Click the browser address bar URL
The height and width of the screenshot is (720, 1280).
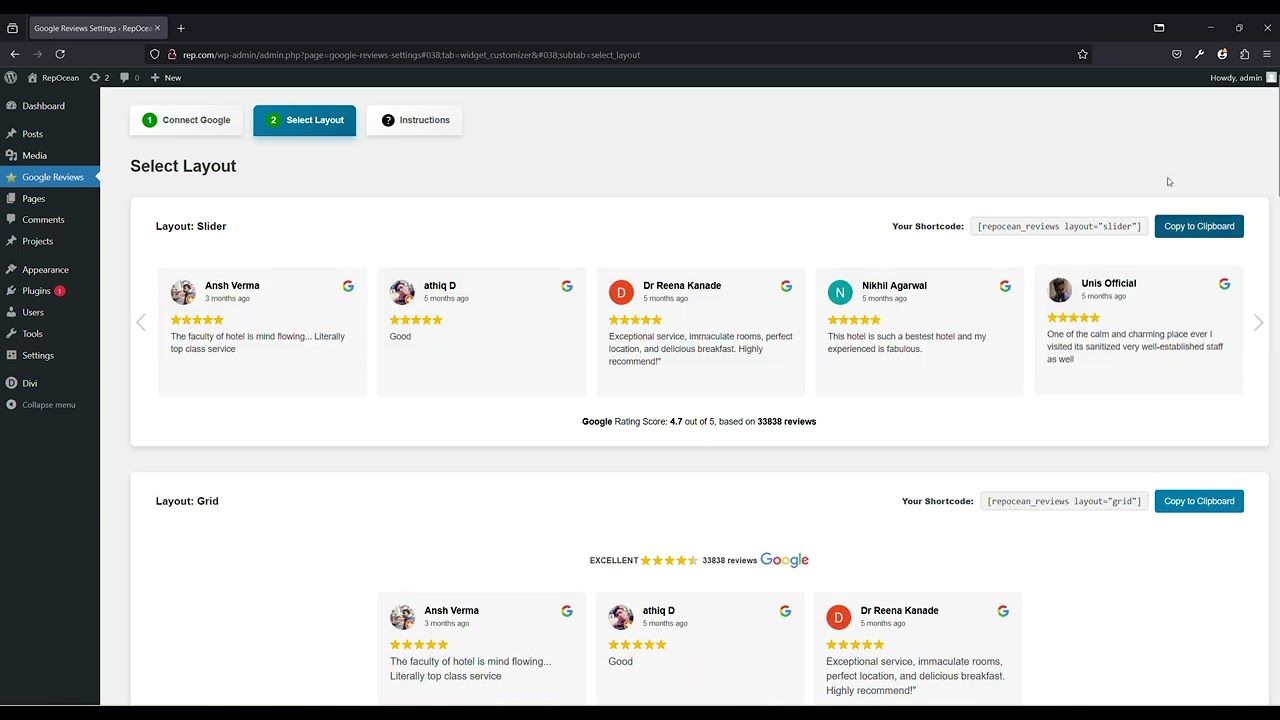click(x=411, y=55)
